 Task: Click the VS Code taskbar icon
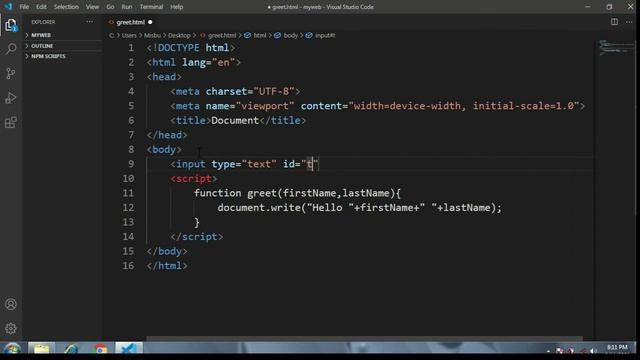tap(129, 349)
